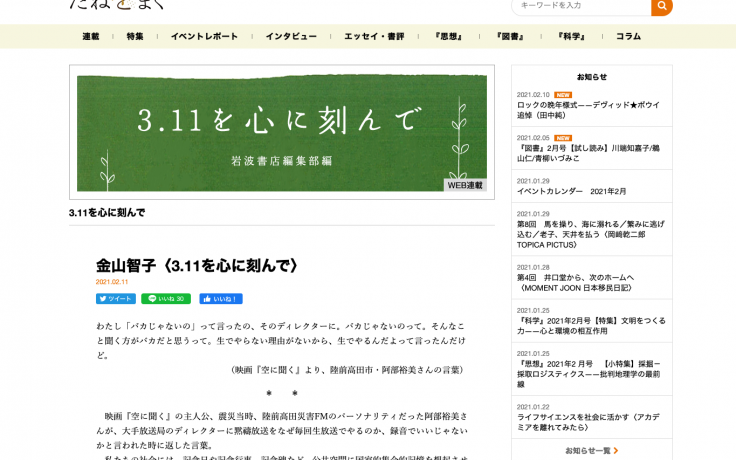Click the NEW badge beside 2021.02.10

pyautogui.click(x=563, y=95)
